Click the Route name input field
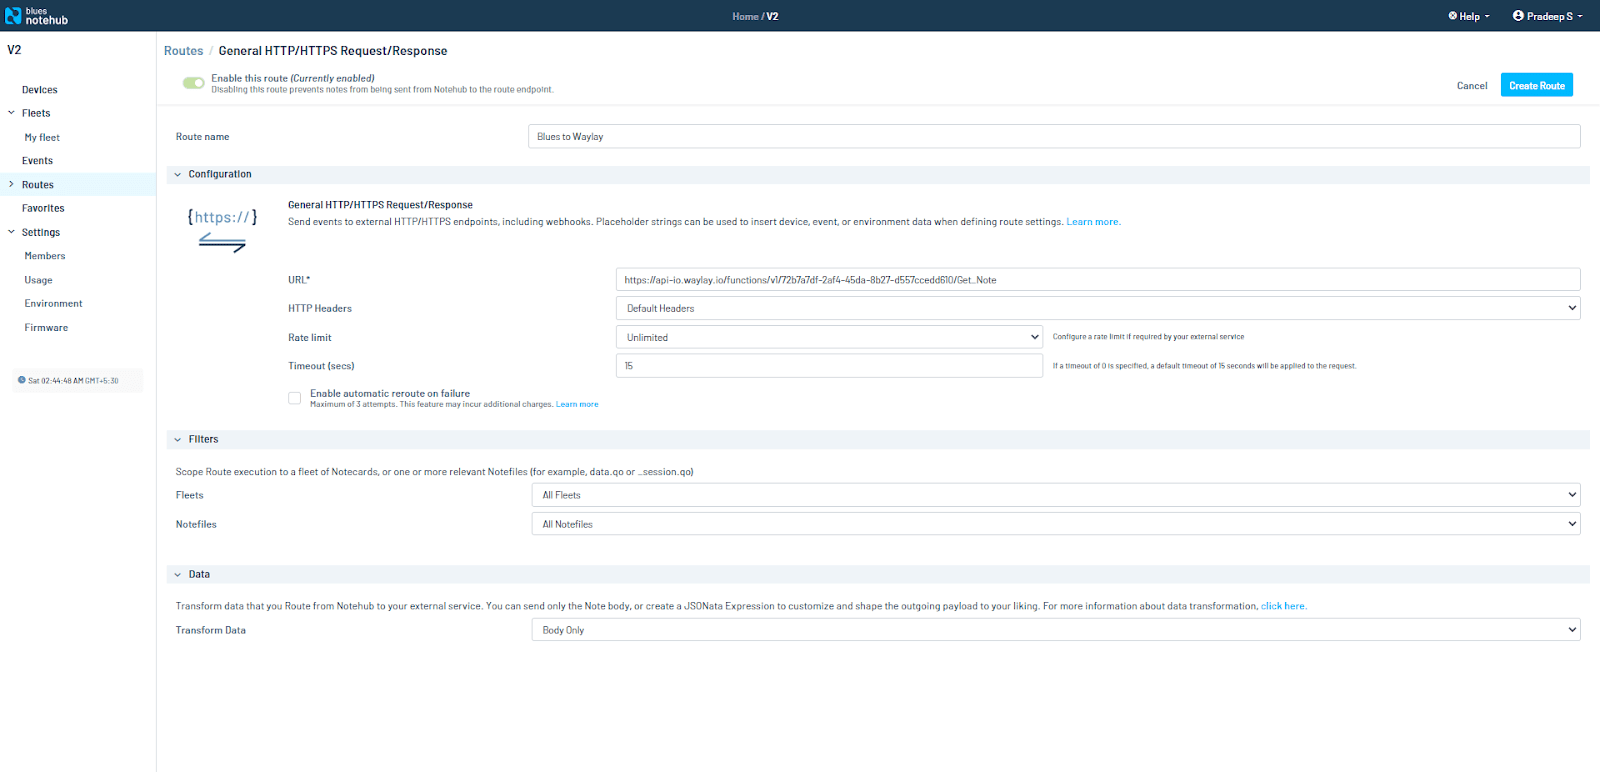Viewport: 1600px width, 772px height. pos(1054,136)
